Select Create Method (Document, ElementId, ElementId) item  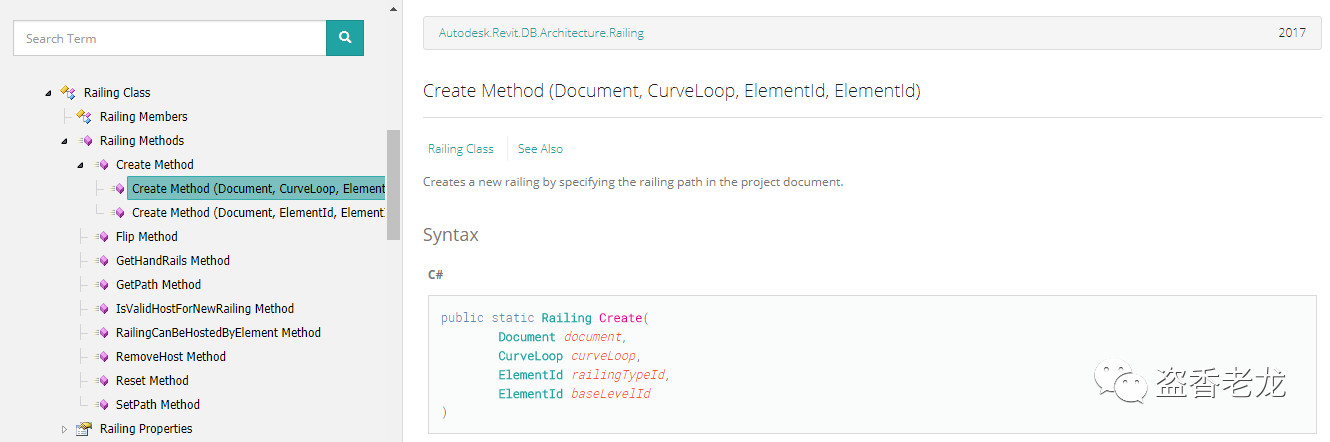(x=258, y=213)
